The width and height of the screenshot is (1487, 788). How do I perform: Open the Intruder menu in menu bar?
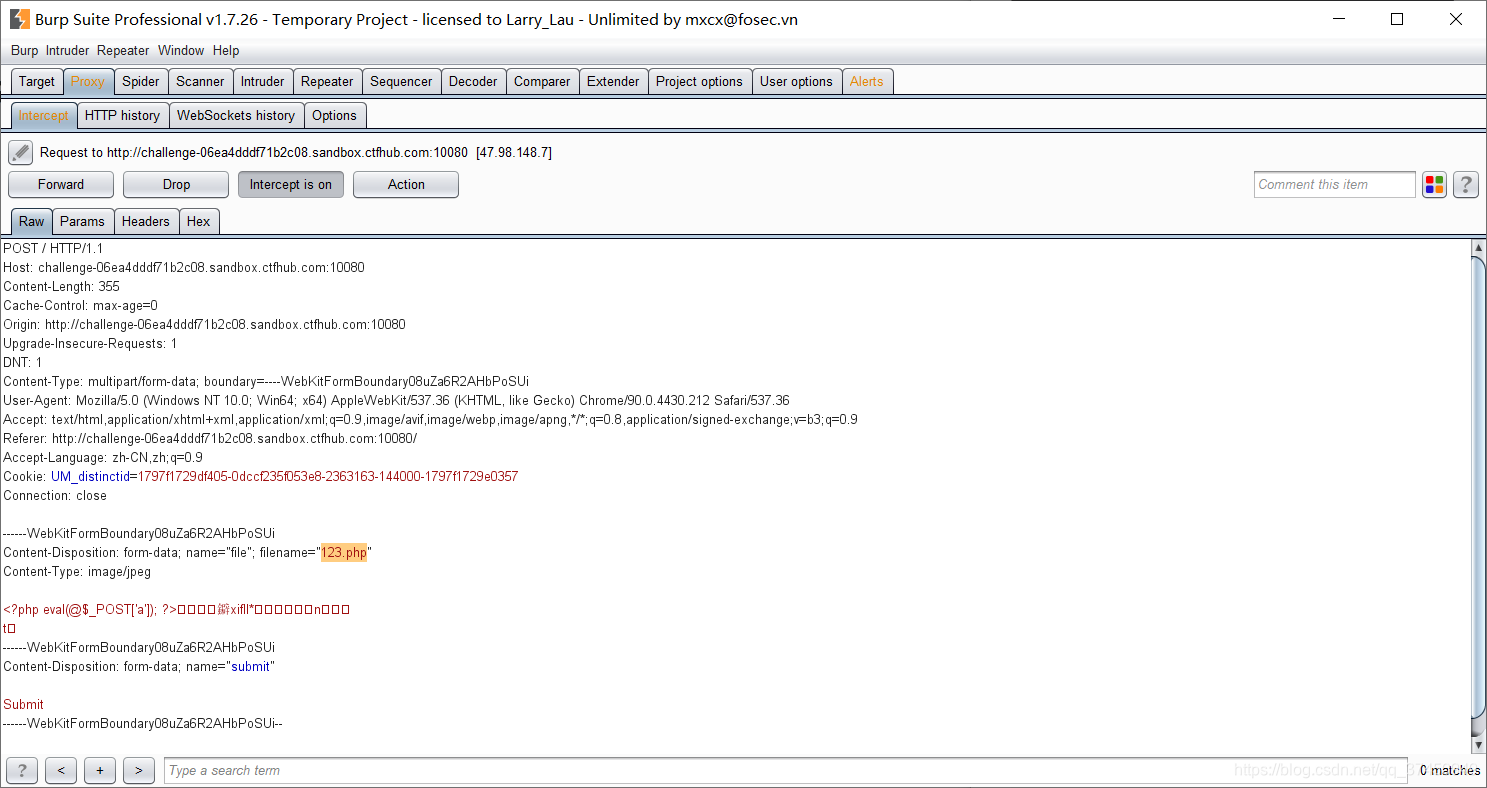(67, 50)
